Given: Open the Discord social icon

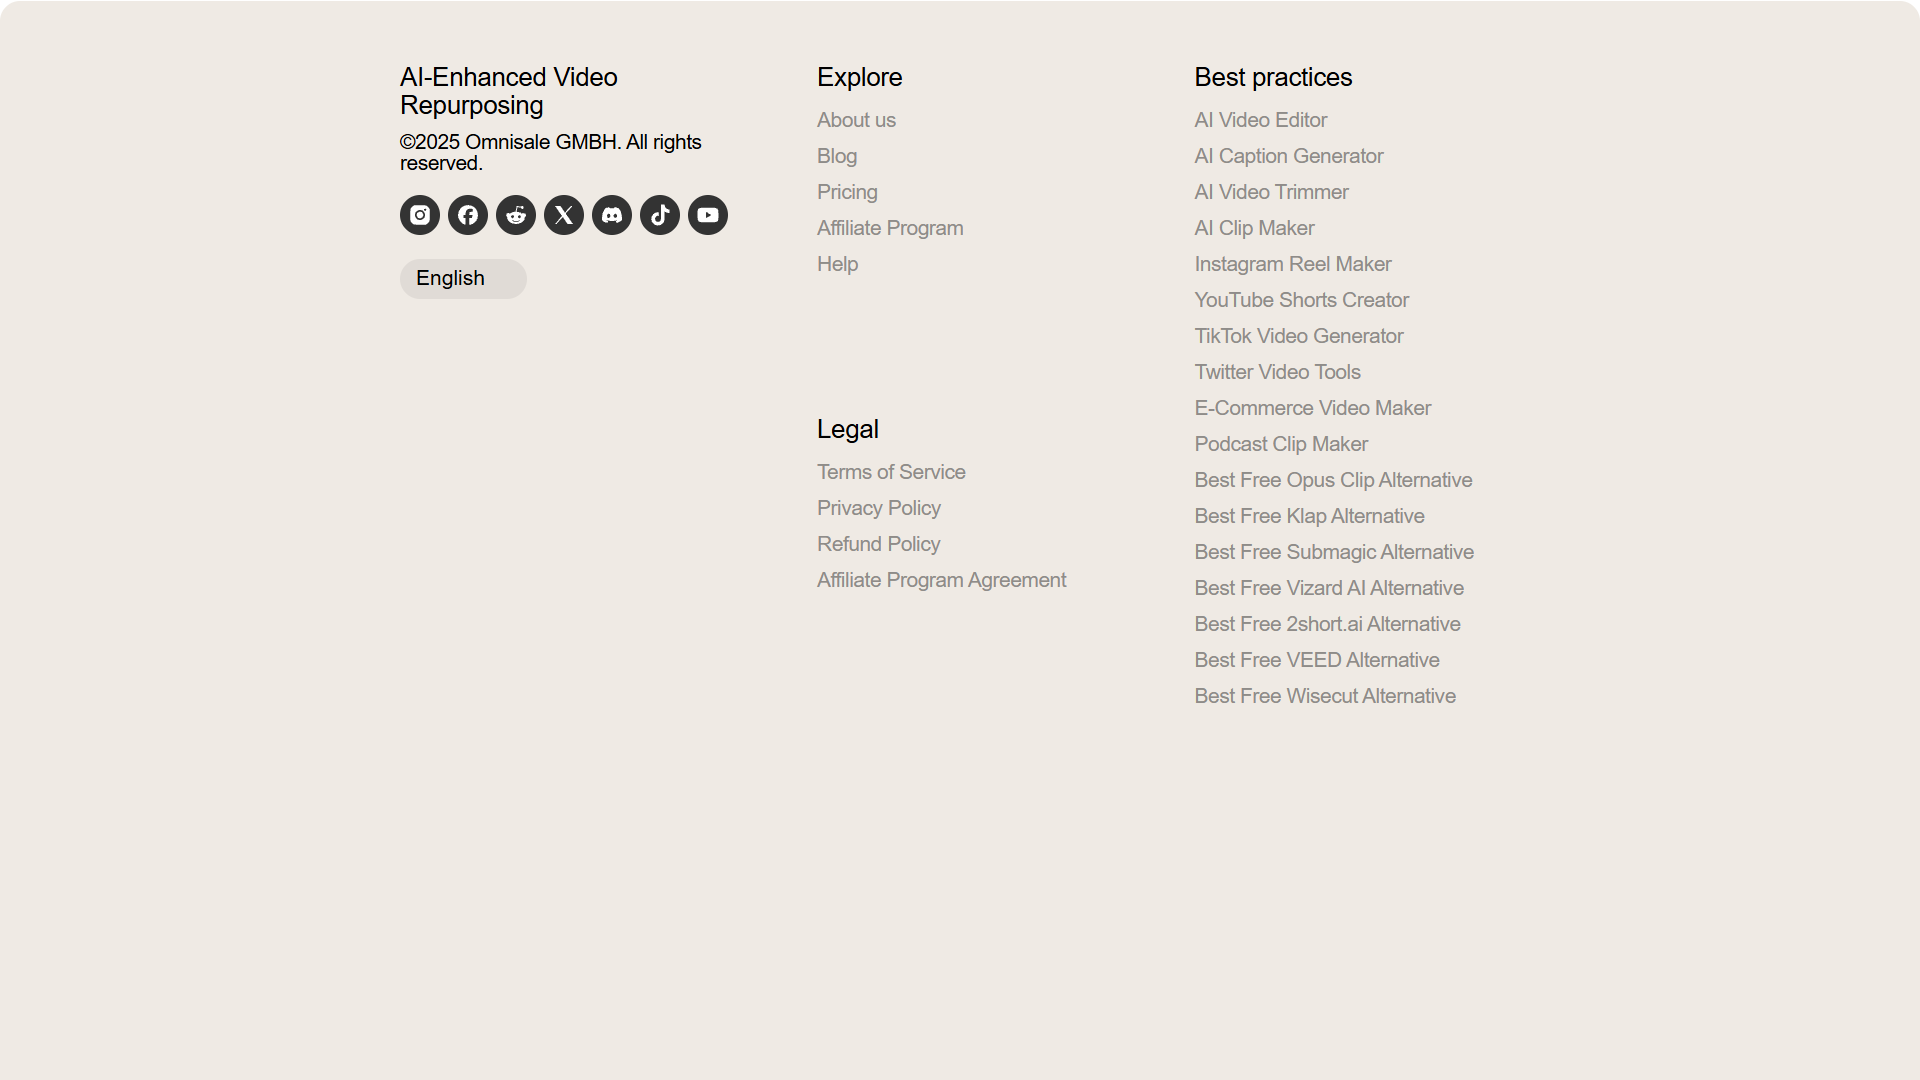Looking at the screenshot, I should click(x=612, y=215).
